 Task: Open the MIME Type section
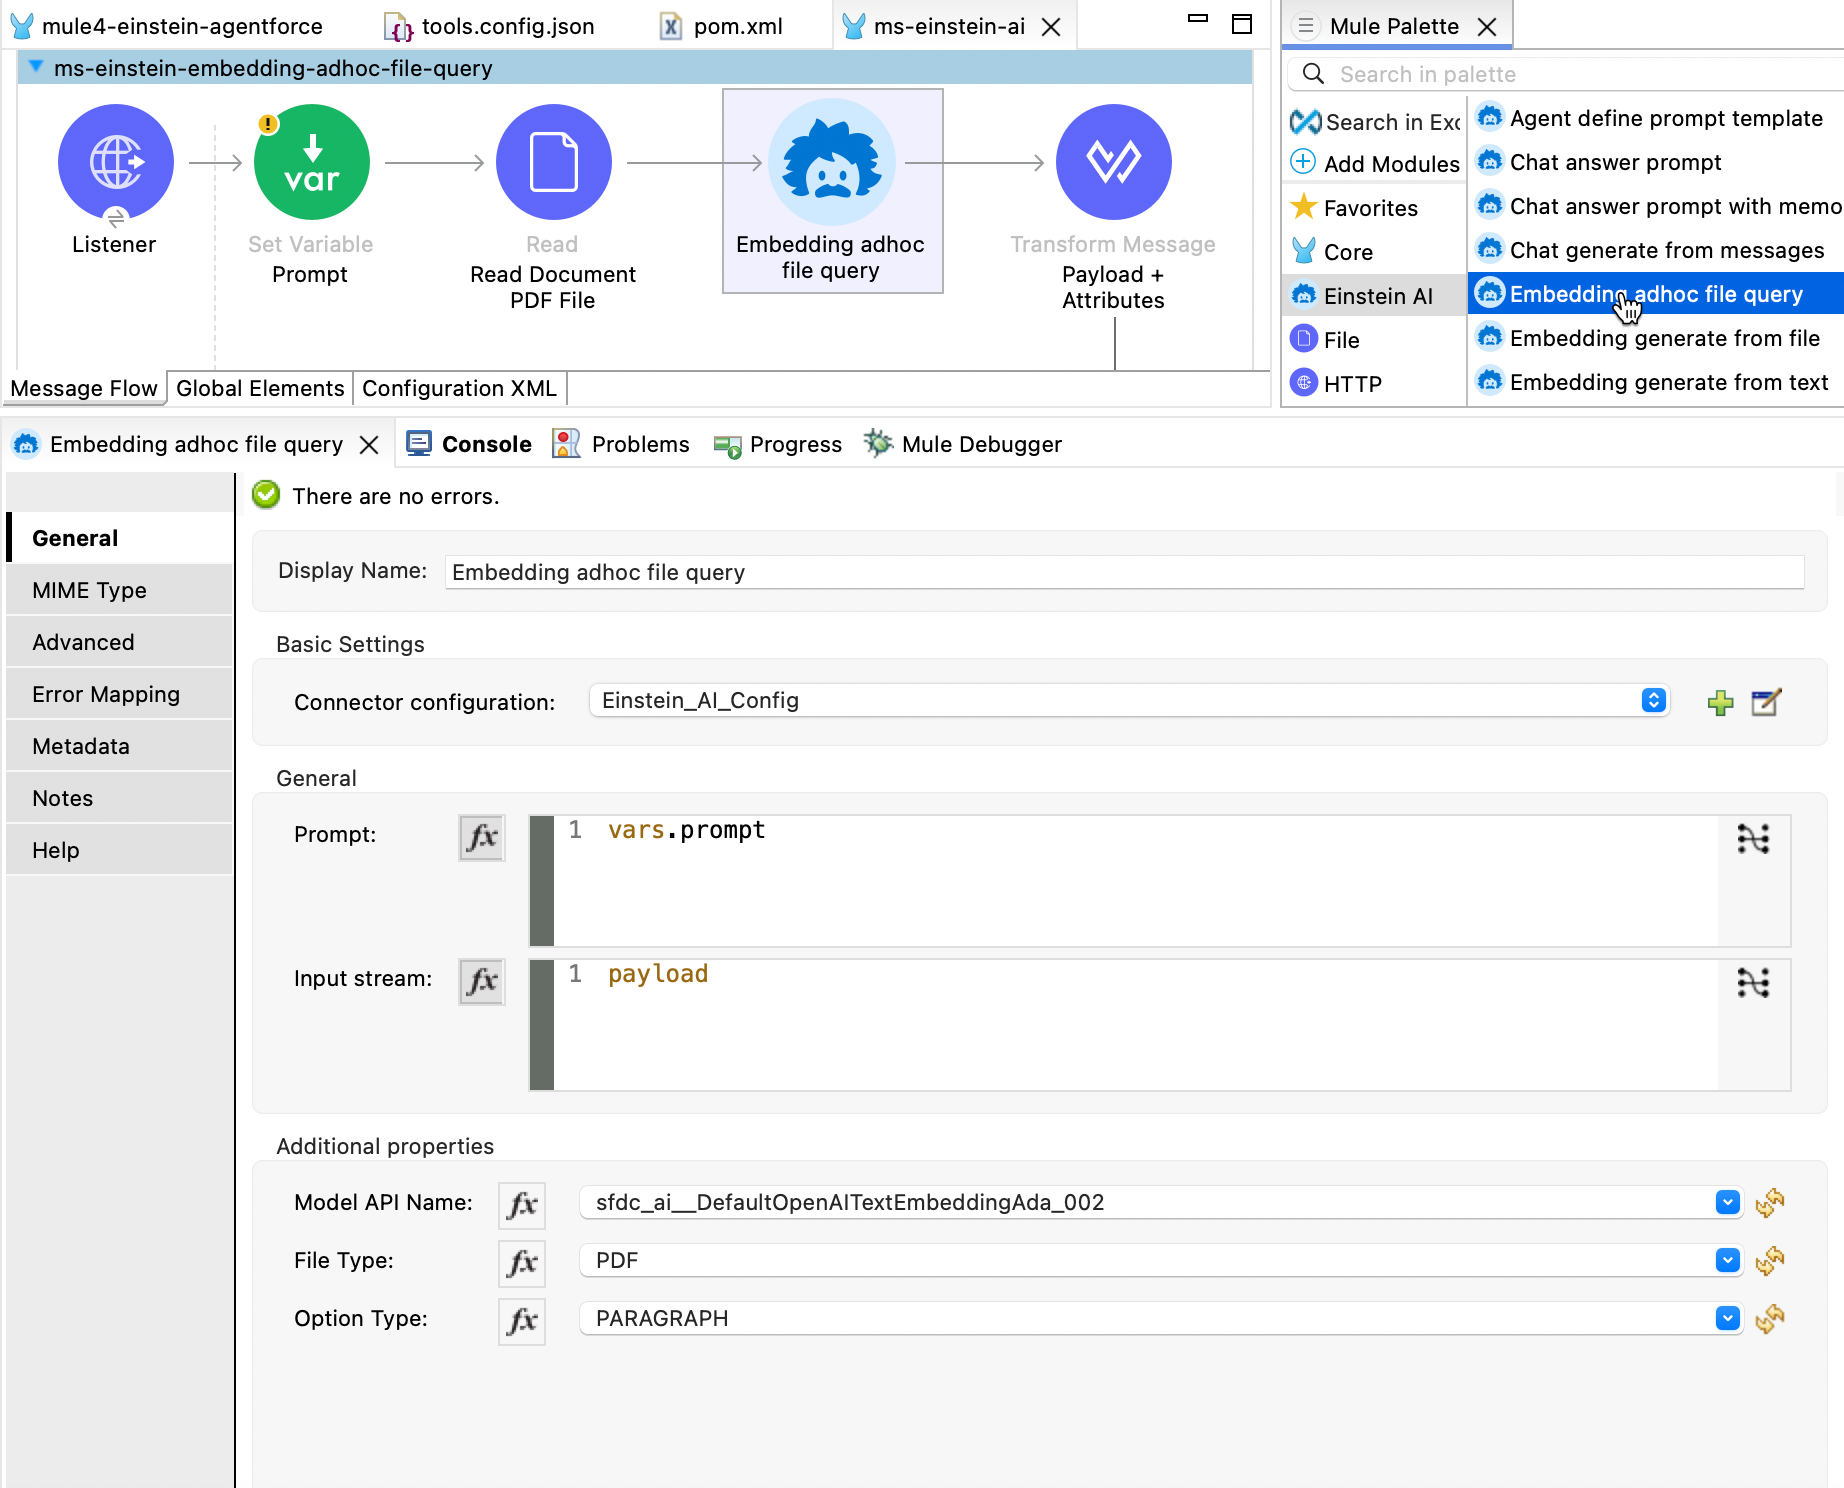pyautogui.click(x=120, y=590)
